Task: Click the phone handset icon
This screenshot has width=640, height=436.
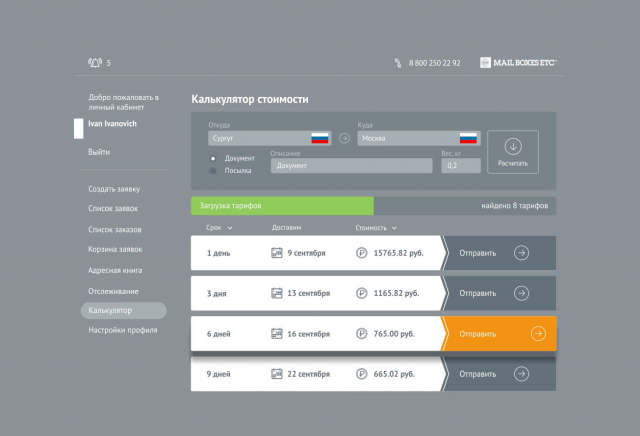Action: [x=398, y=63]
